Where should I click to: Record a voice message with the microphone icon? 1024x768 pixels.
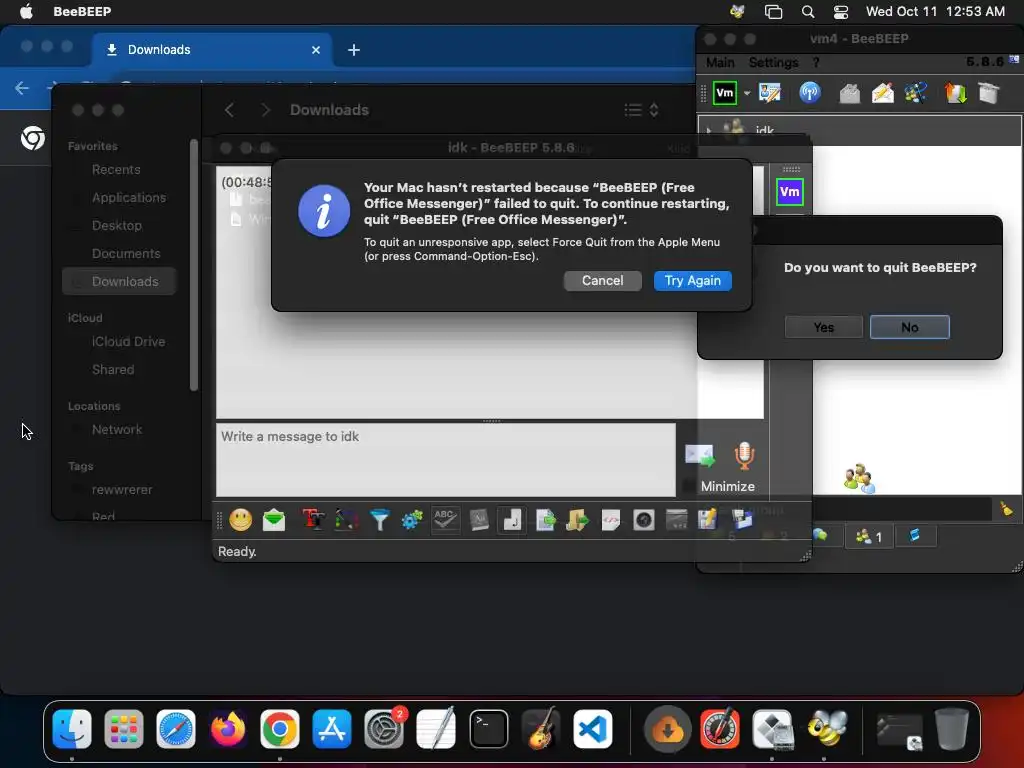744,456
